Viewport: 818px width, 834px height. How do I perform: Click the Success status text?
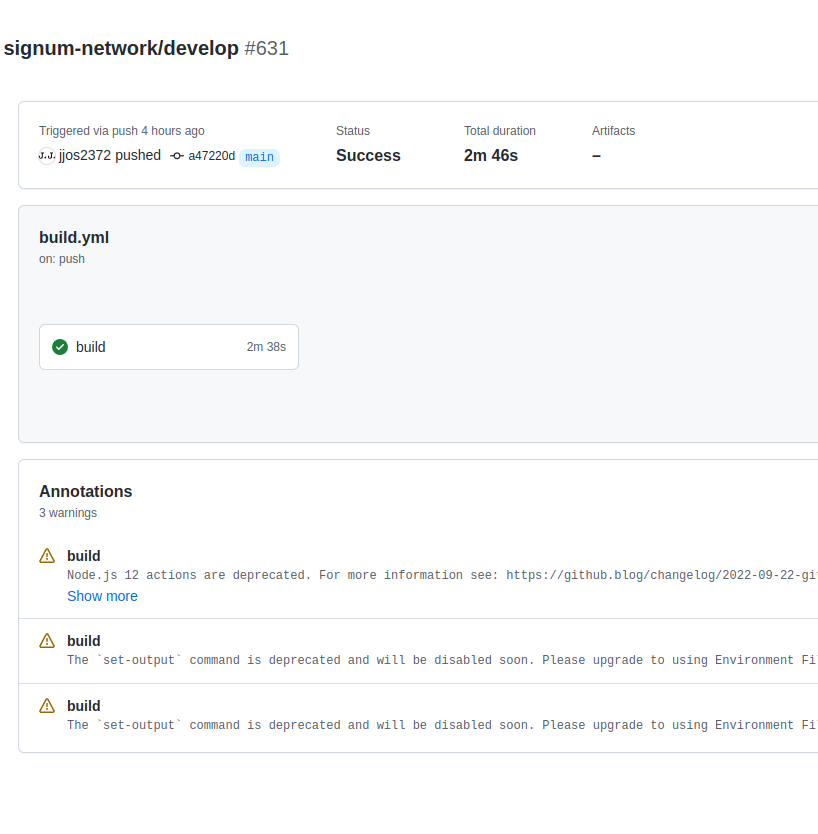click(x=368, y=155)
